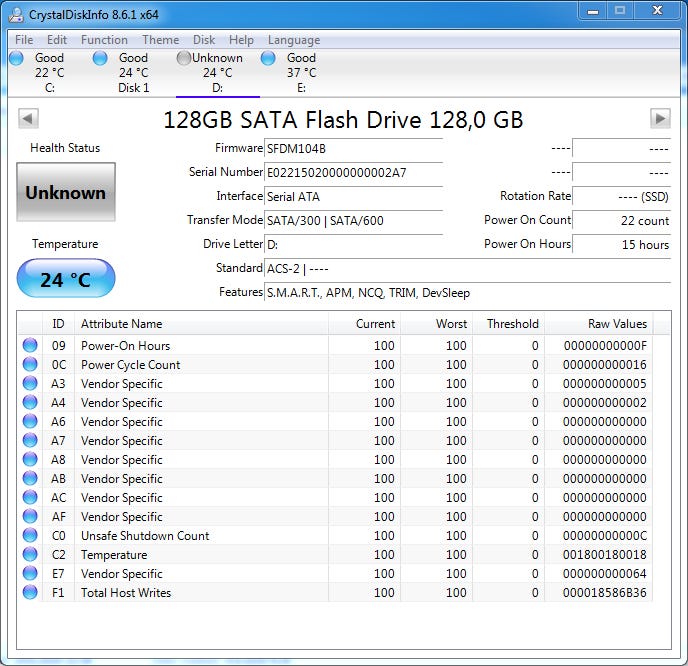The height and width of the screenshot is (666, 688).
Task: Click the Temperature attribute status orb
Action: point(30,555)
